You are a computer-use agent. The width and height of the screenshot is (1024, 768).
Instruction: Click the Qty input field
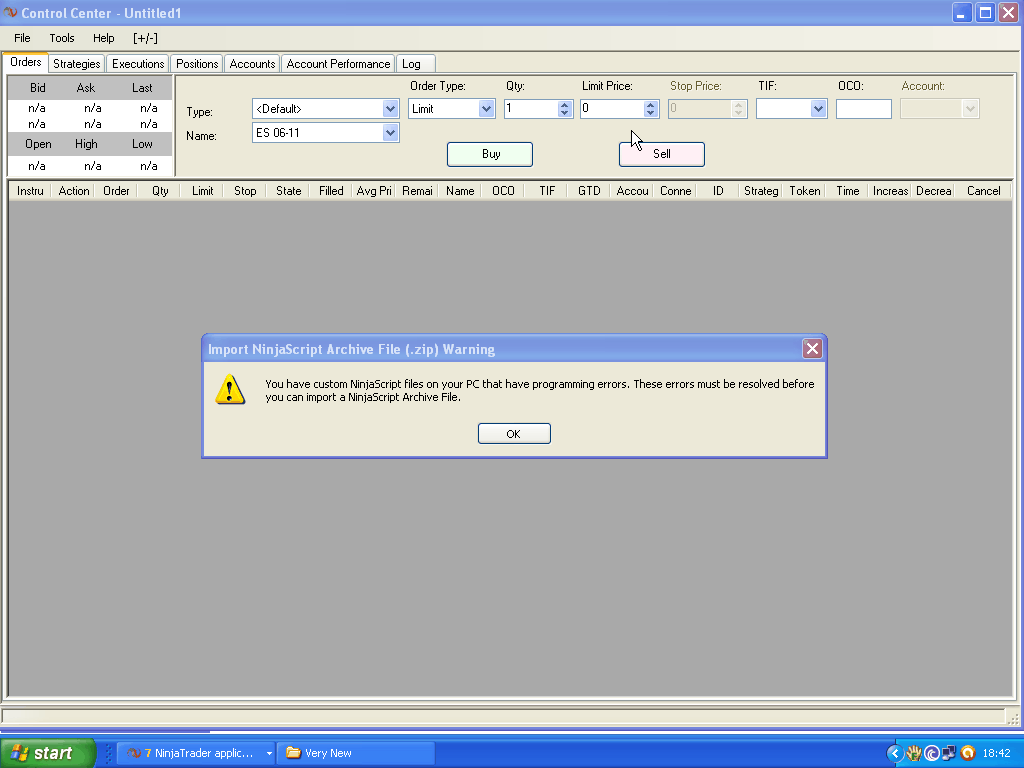click(531, 108)
